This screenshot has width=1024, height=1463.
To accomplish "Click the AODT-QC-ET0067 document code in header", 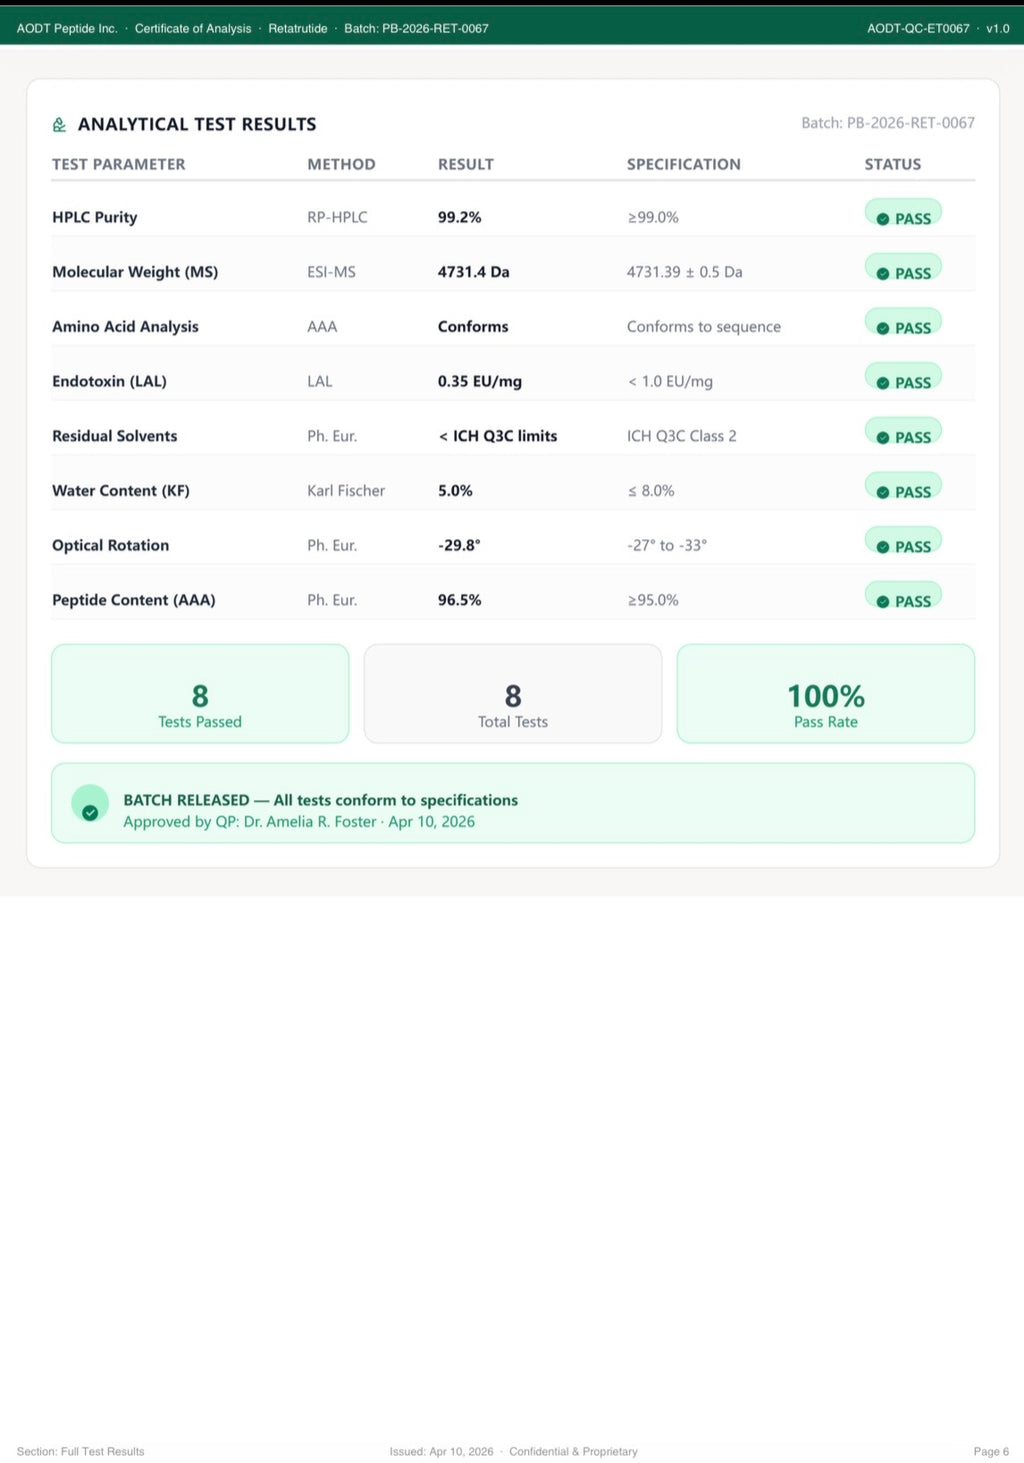I will point(918,29).
